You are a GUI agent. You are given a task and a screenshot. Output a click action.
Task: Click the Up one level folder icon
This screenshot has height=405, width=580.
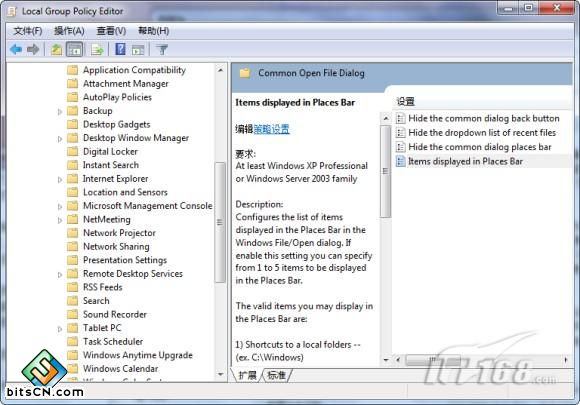point(56,49)
